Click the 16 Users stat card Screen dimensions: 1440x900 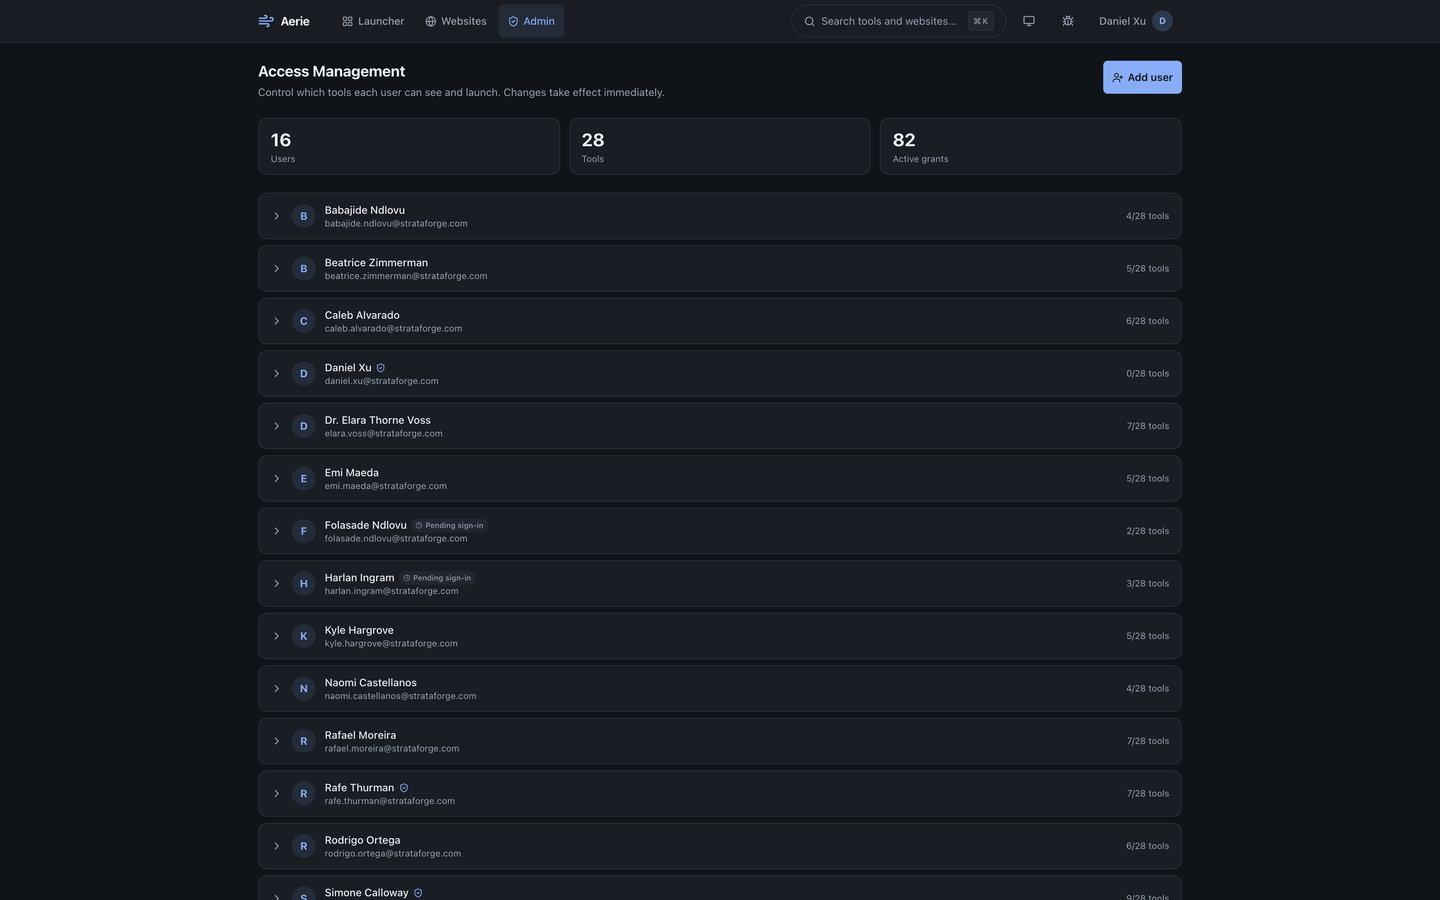point(409,146)
